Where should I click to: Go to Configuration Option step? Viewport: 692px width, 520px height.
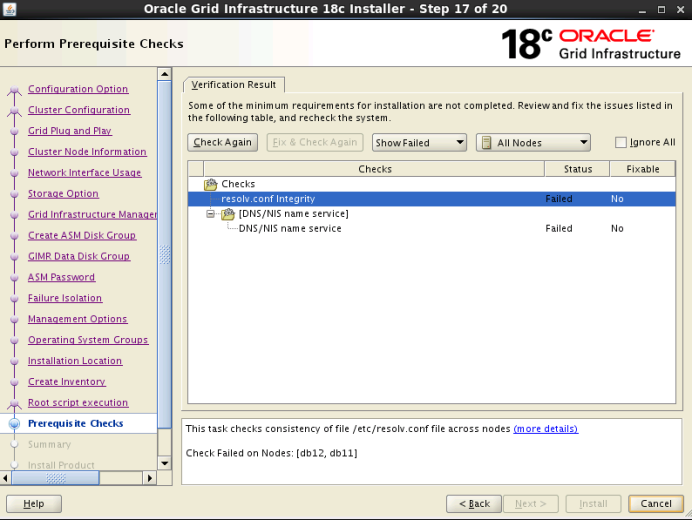click(78, 89)
